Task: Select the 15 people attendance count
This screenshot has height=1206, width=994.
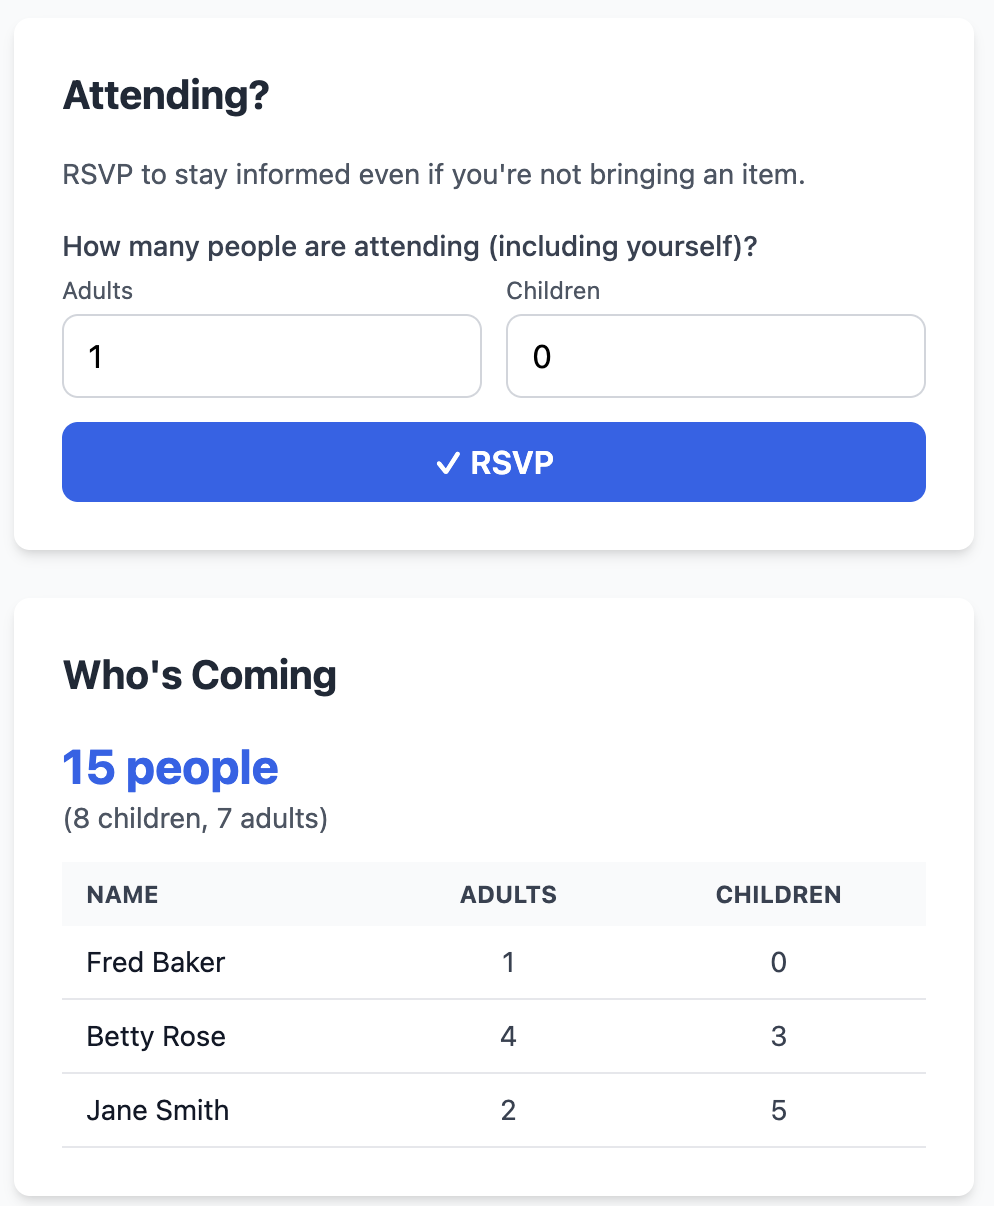Action: (x=170, y=767)
